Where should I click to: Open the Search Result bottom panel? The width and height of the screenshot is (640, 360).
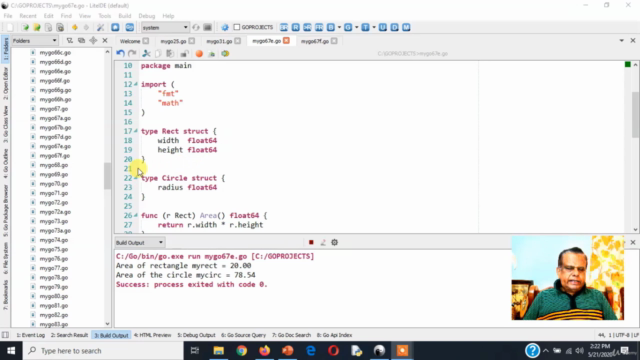tap(69, 335)
